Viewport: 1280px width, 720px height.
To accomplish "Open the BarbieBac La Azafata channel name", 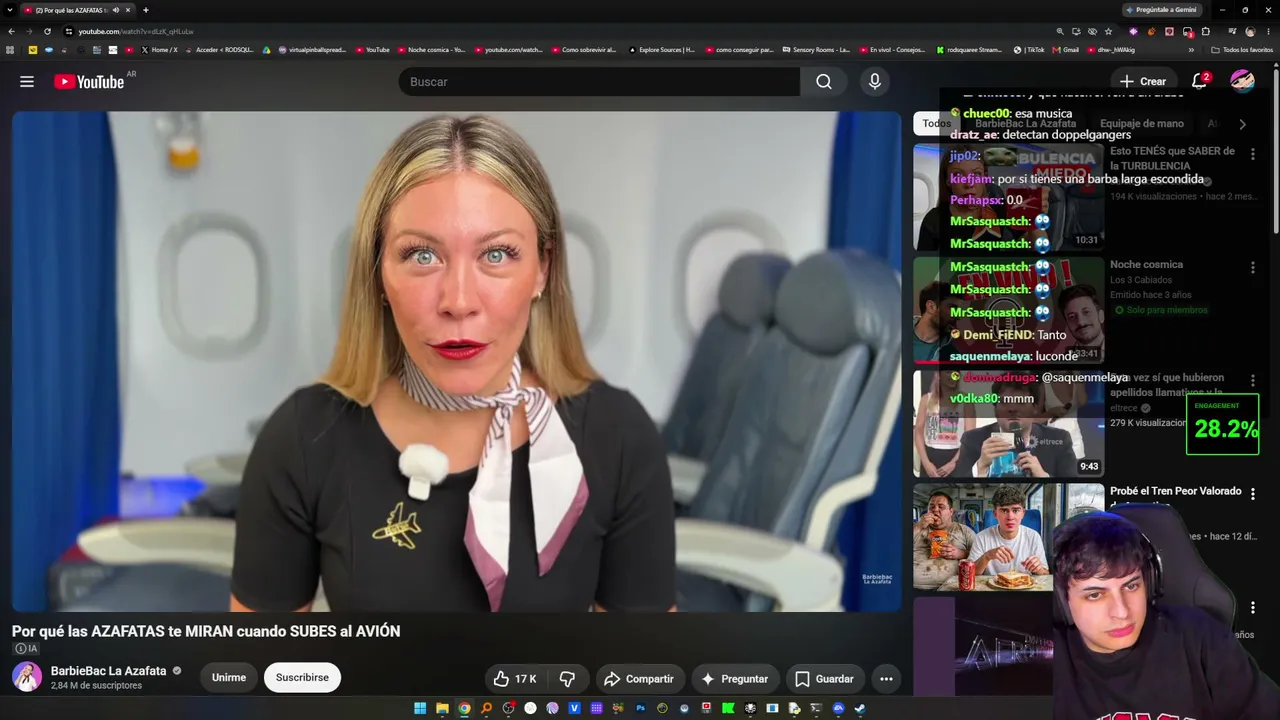I will tap(108, 671).
